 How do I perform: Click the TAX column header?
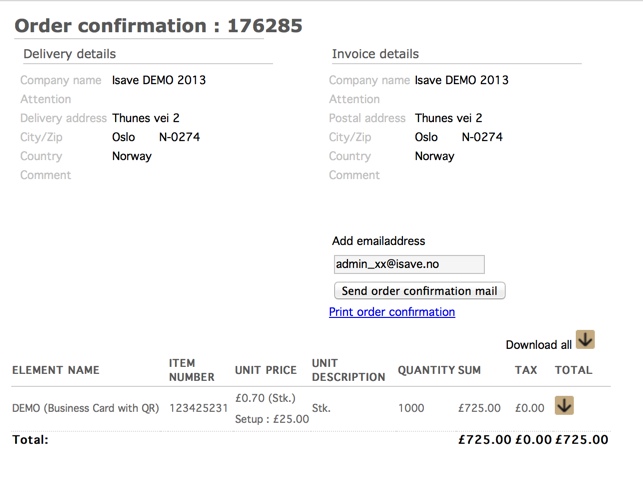pos(526,370)
